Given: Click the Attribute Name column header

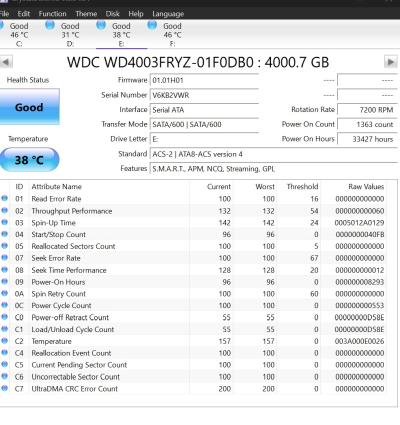Looking at the screenshot, I should pyautogui.click(x=56, y=187).
